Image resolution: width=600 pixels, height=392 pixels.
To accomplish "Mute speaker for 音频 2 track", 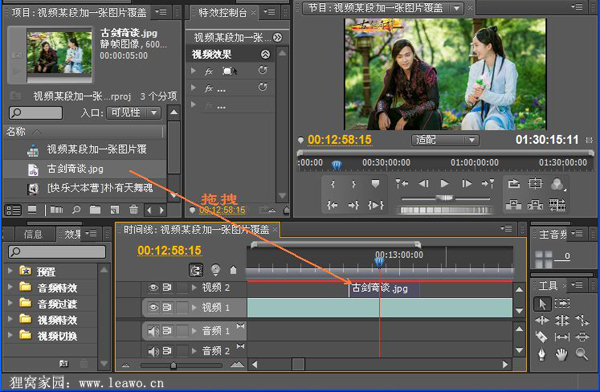I will pos(153,351).
